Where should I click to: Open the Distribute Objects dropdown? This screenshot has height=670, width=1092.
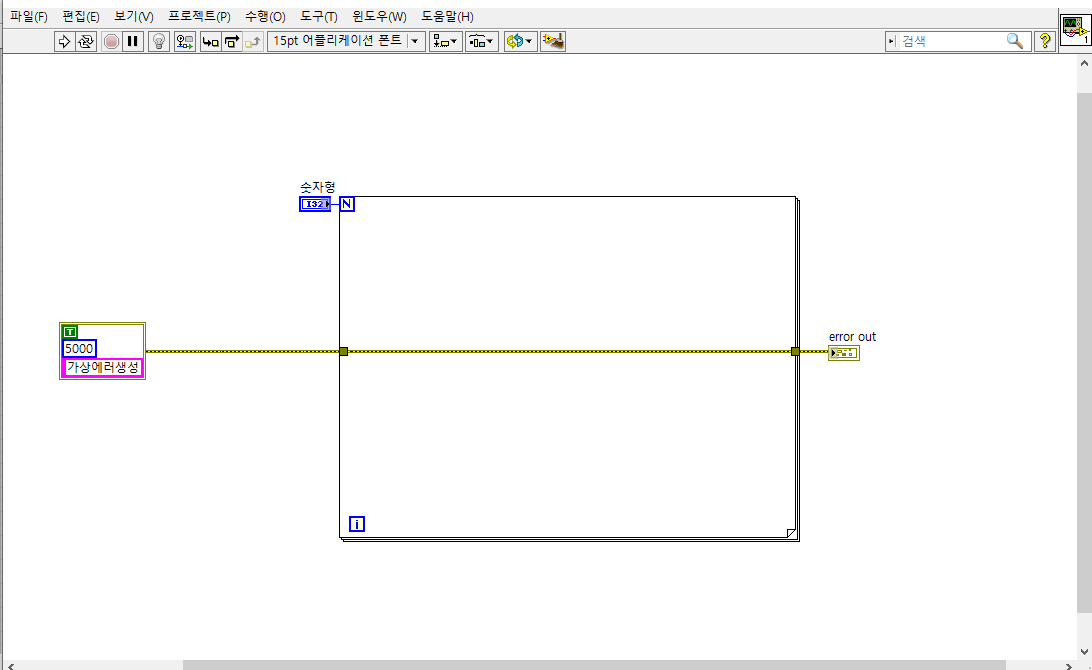[x=482, y=41]
